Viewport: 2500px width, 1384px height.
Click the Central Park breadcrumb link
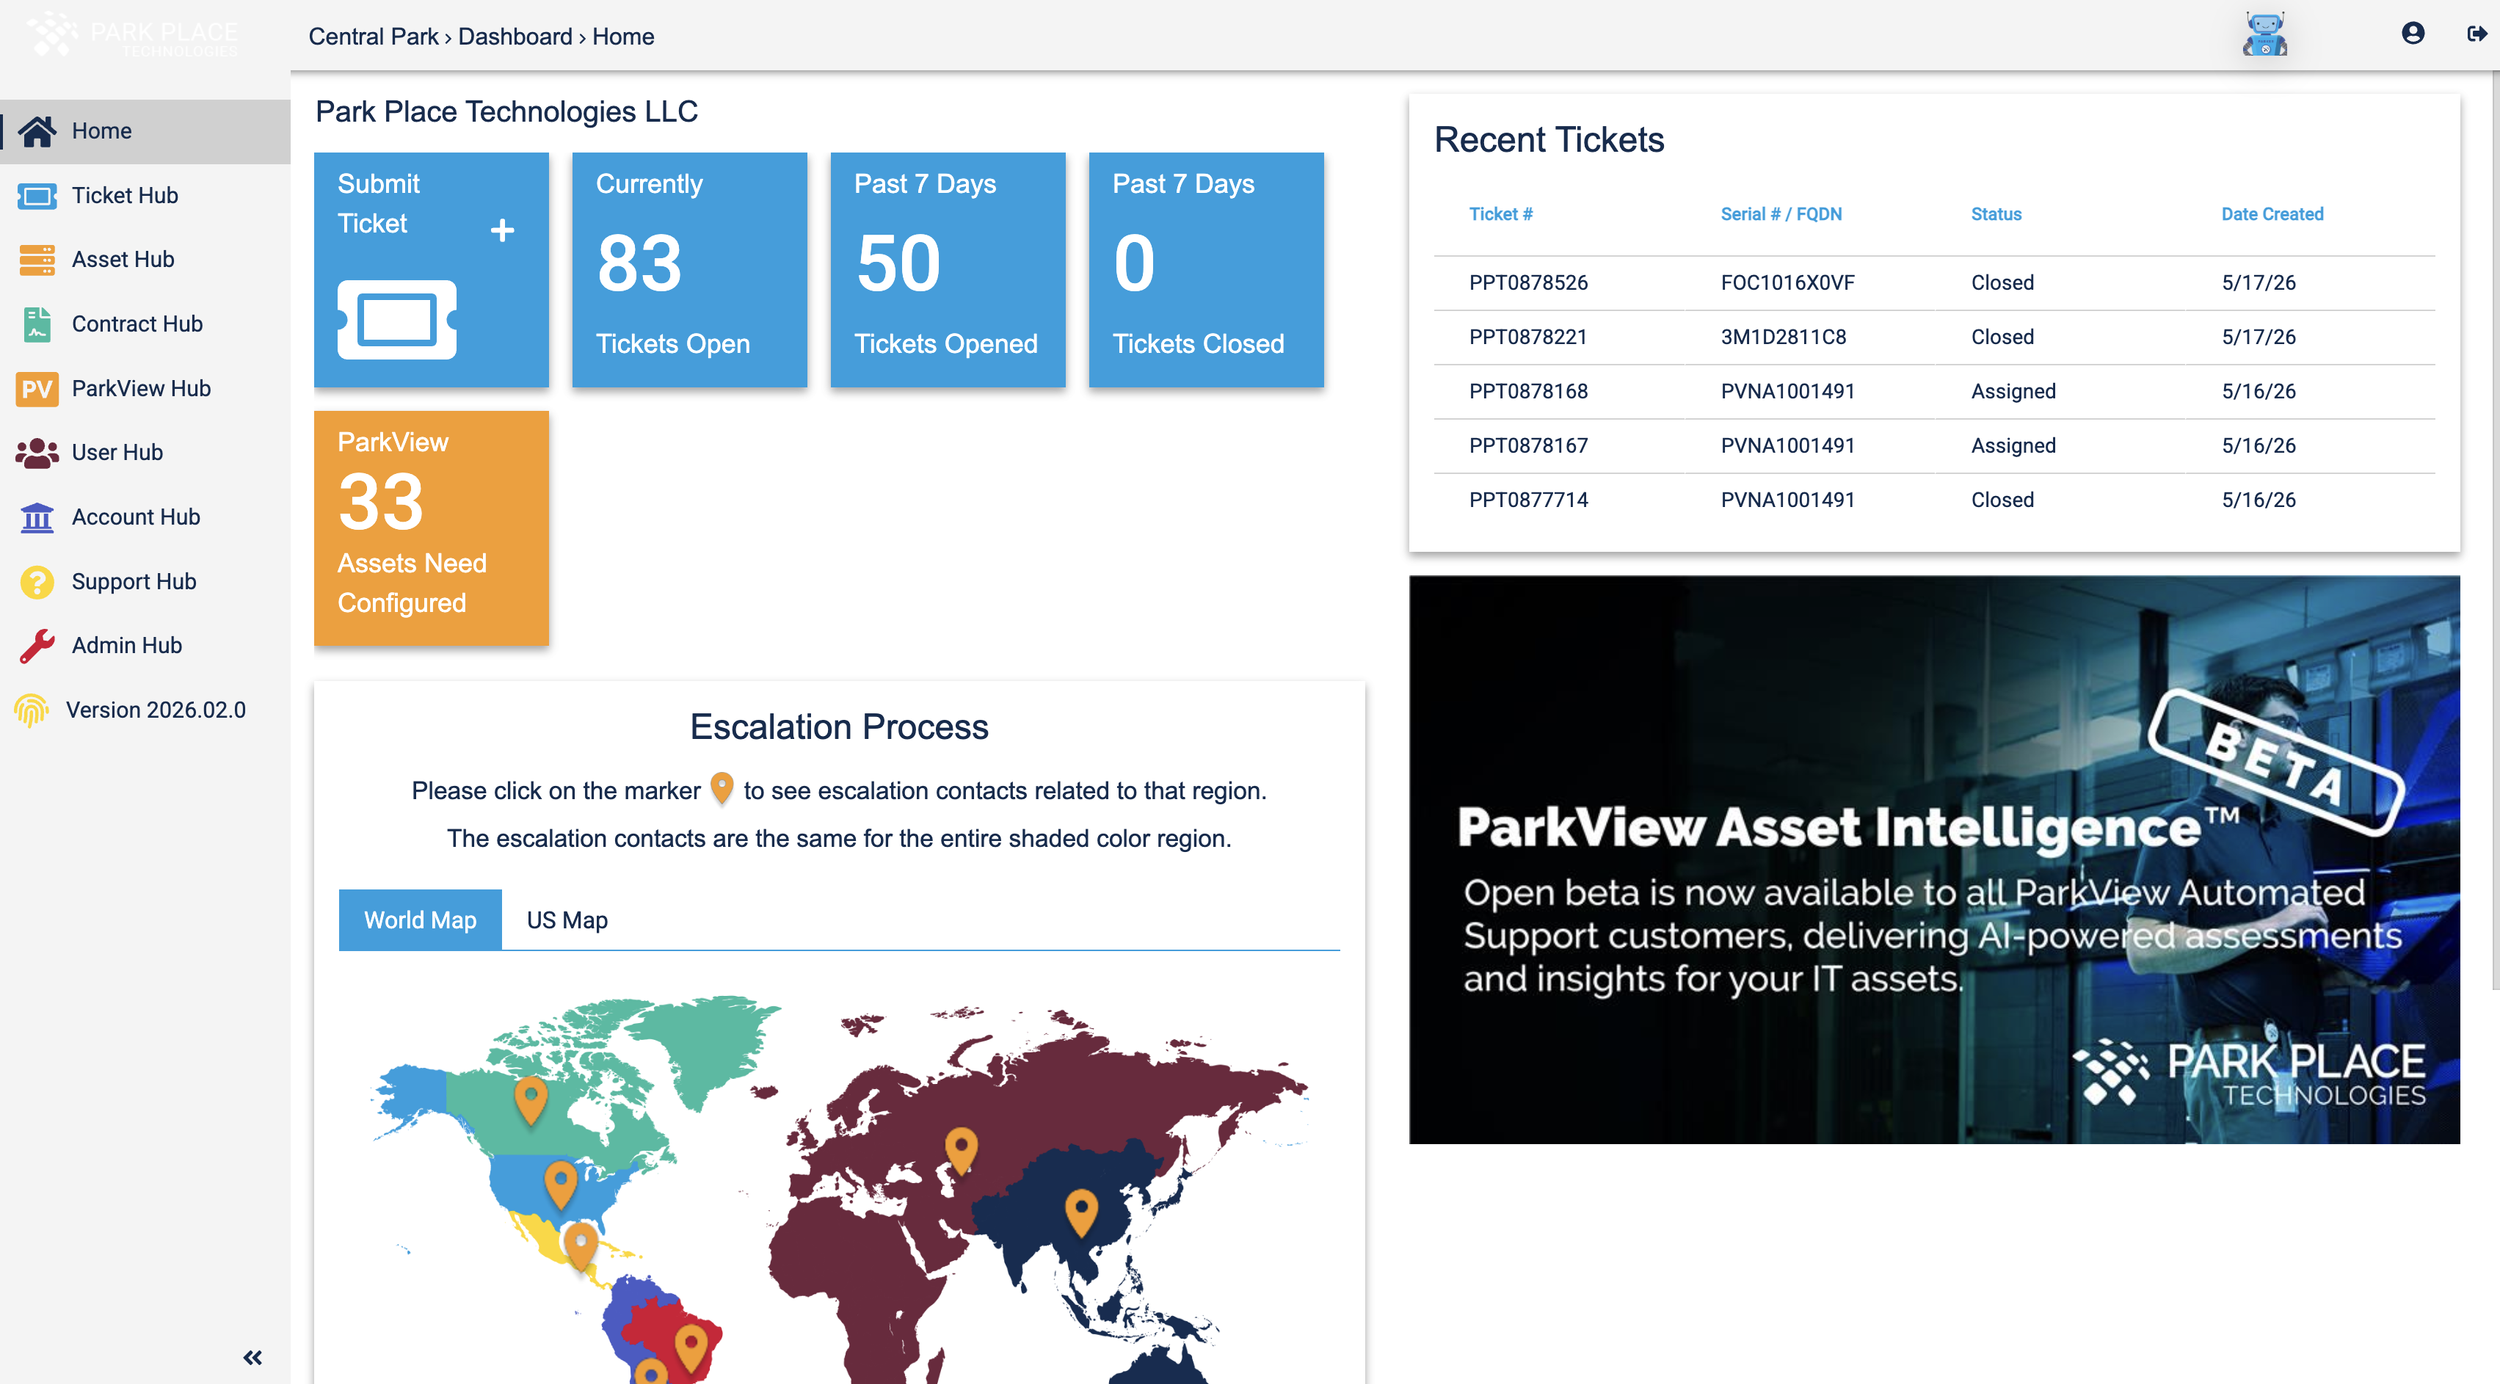[373, 37]
